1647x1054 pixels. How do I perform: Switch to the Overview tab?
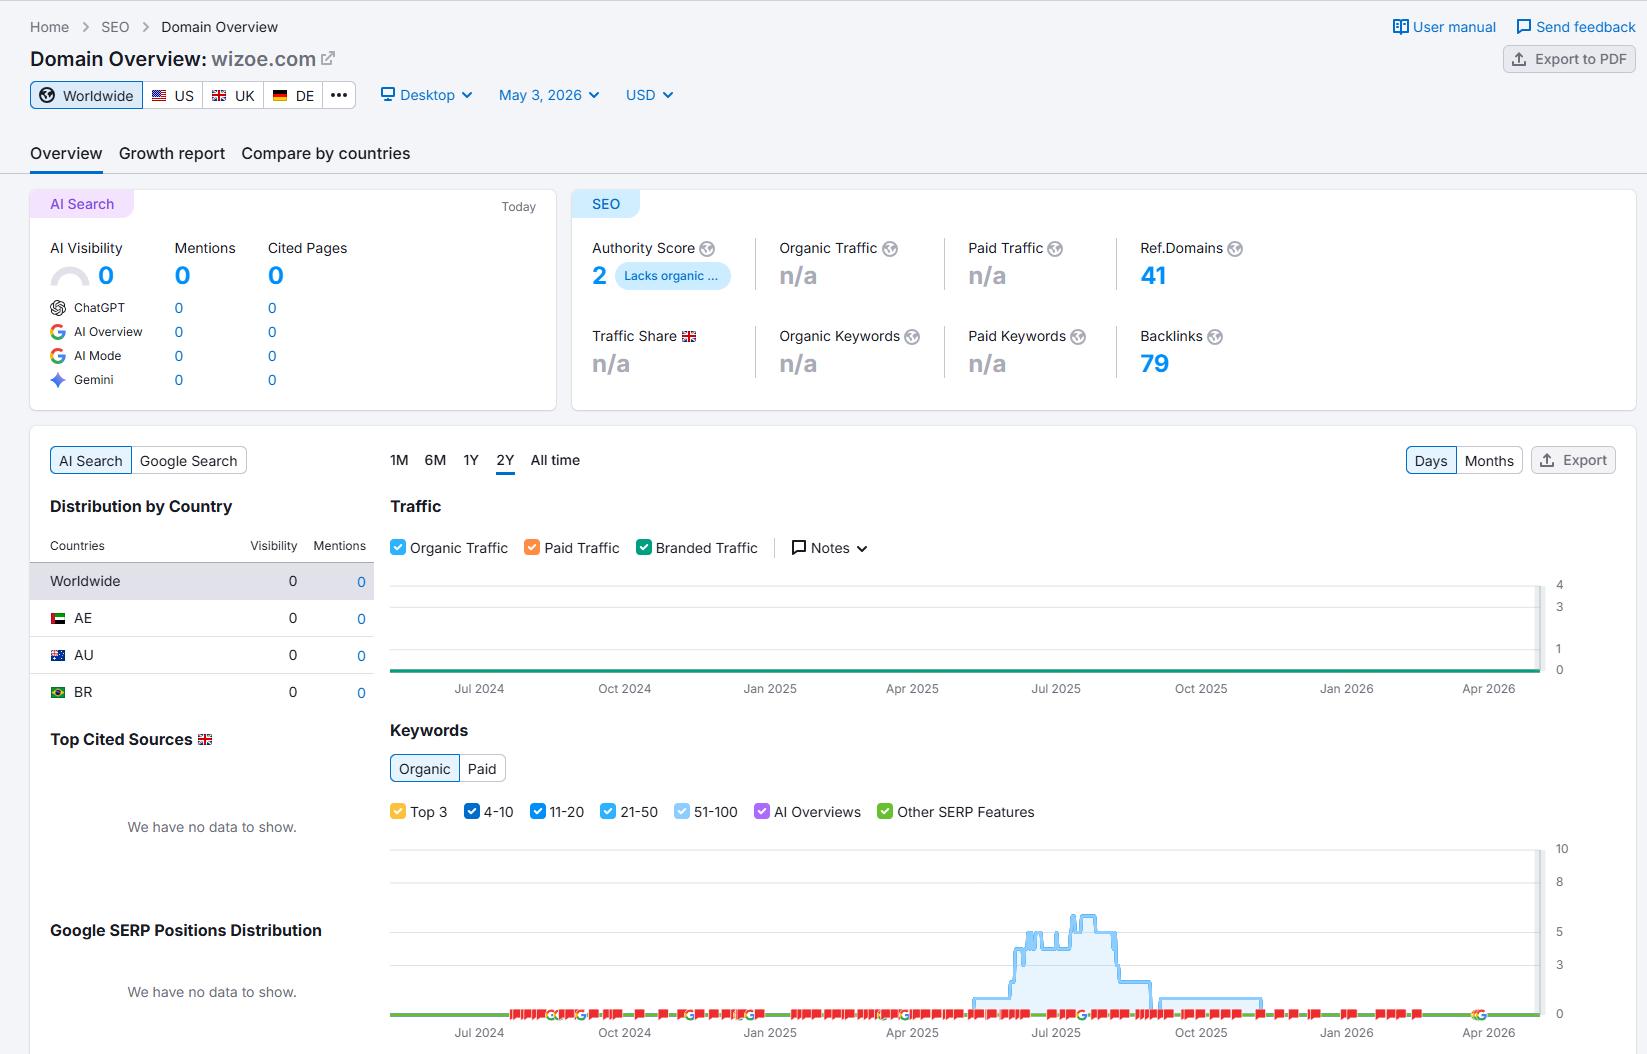[x=66, y=153]
